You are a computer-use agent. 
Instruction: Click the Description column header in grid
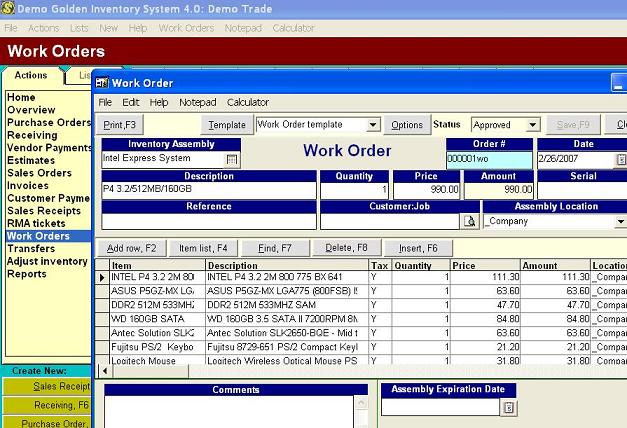point(287,265)
